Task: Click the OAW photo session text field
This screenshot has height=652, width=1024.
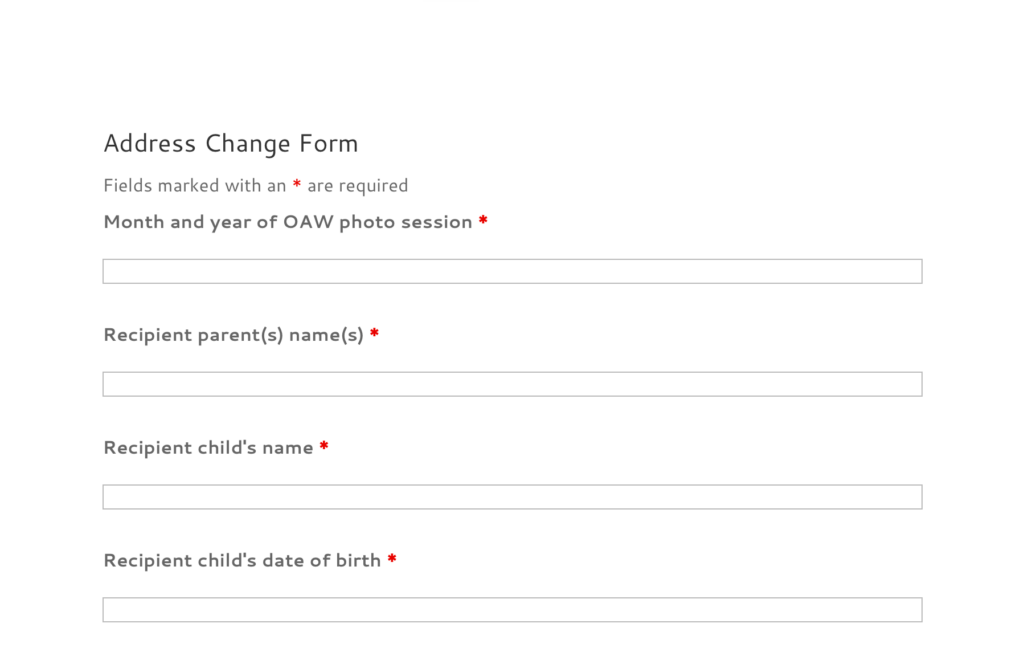Action: pyautogui.click(x=512, y=271)
